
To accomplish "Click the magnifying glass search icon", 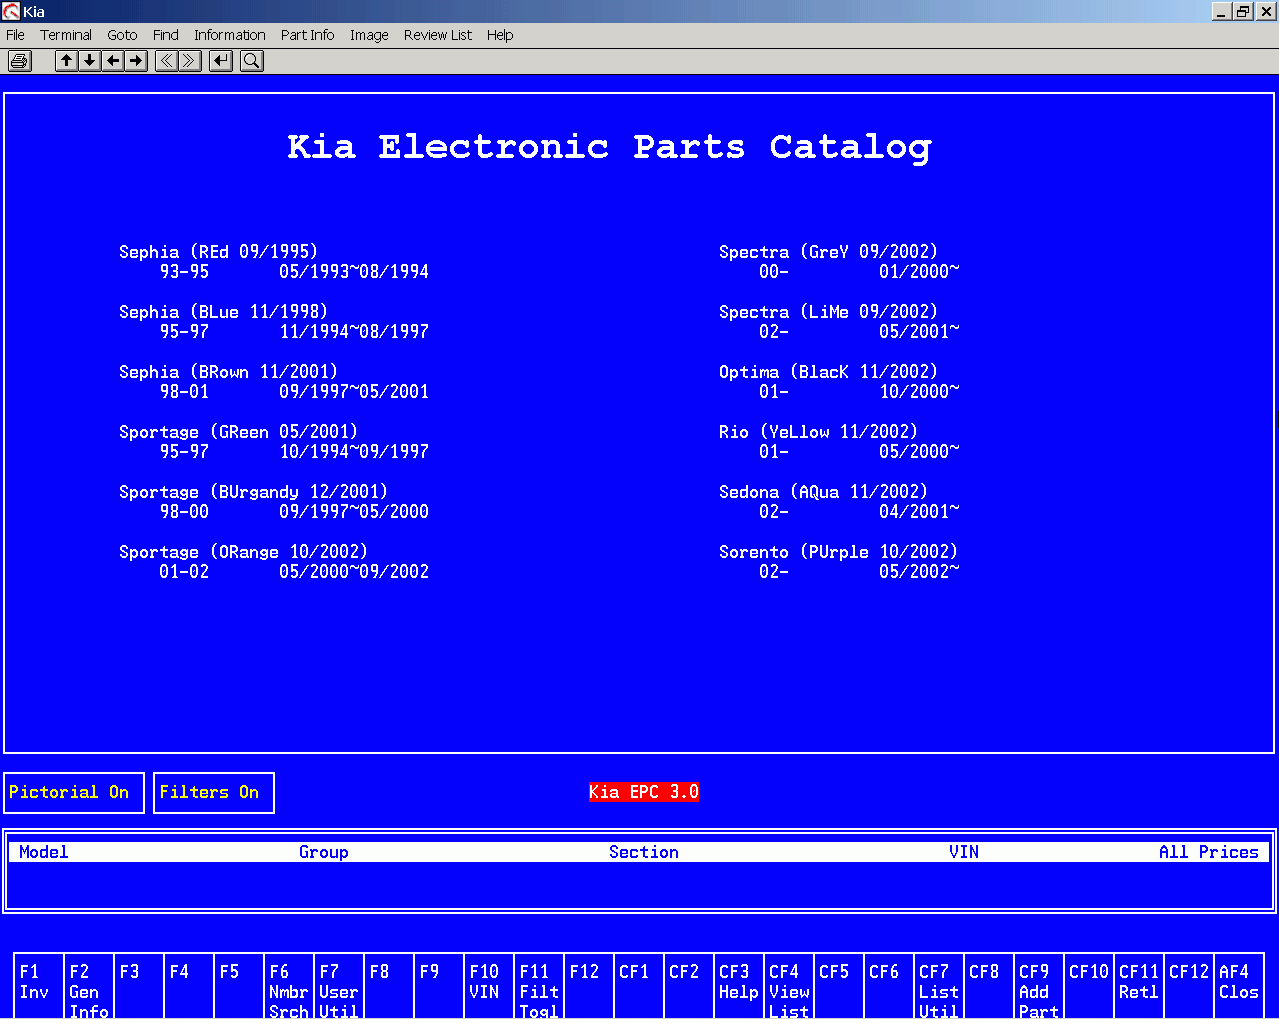I will [x=252, y=61].
